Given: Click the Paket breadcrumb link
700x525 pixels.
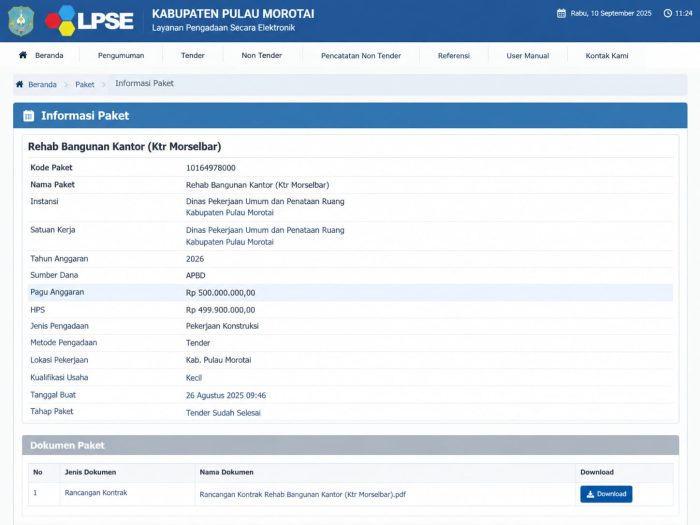Looking at the screenshot, I should click(85, 84).
